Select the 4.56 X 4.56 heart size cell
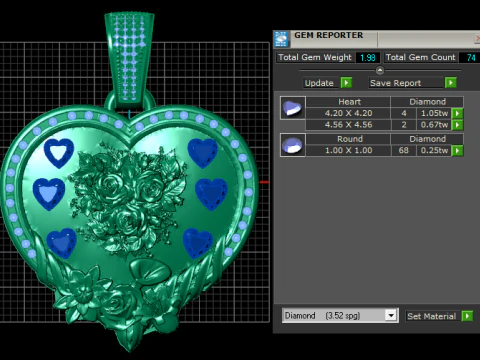Viewport: 480px width, 360px height. pyautogui.click(x=348, y=125)
